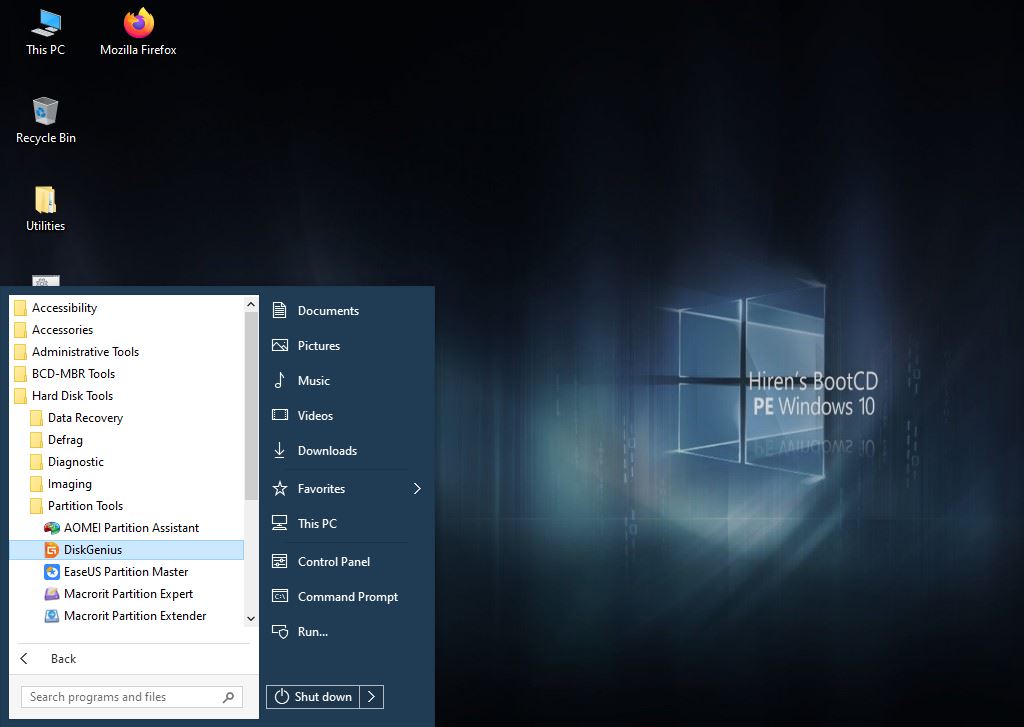Open Control Panel from Start menu

coord(333,562)
